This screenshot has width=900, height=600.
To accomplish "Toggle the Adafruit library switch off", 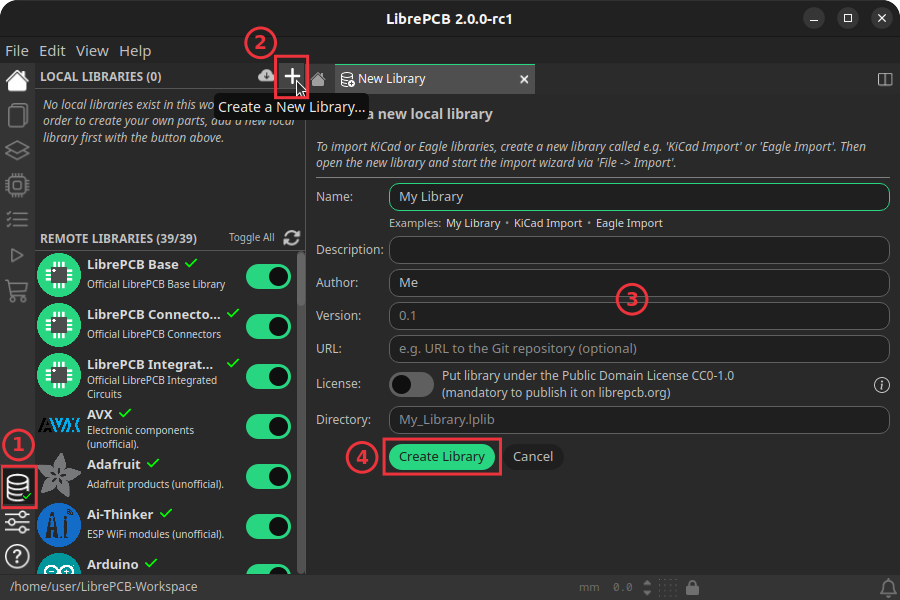I will pyautogui.click(x=267, y=477).
